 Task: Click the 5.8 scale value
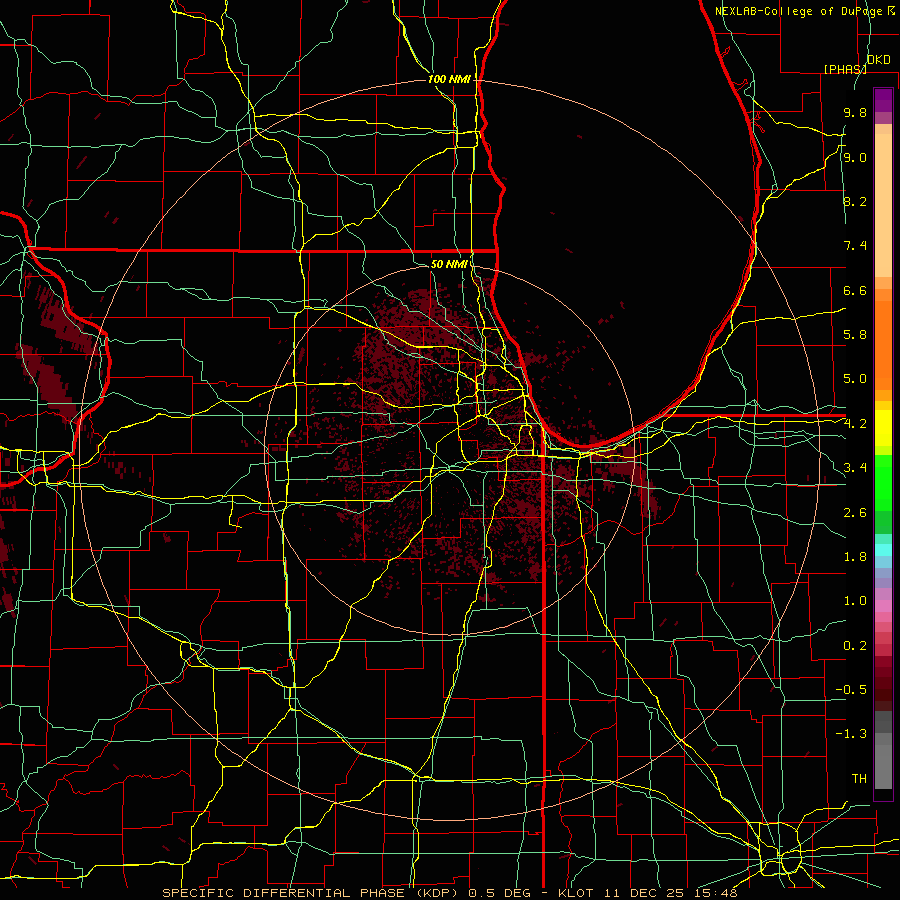pyautogui.click(x=855, y=335)
